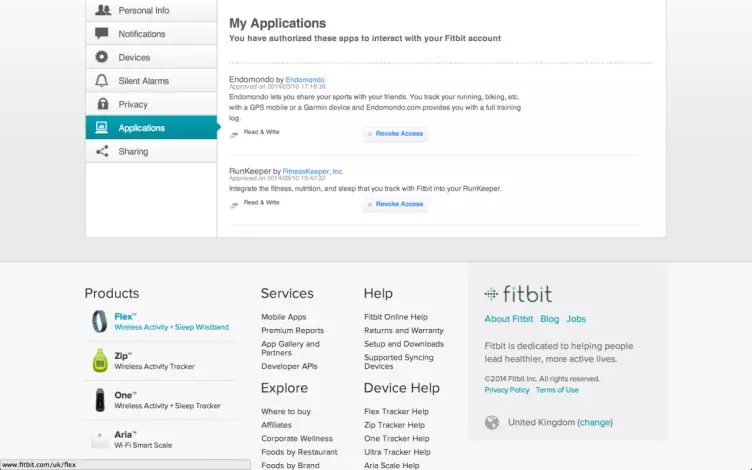752x470 pixels.
Task: Open App Gallery and Partners link
Action: [x=290, y=348]
